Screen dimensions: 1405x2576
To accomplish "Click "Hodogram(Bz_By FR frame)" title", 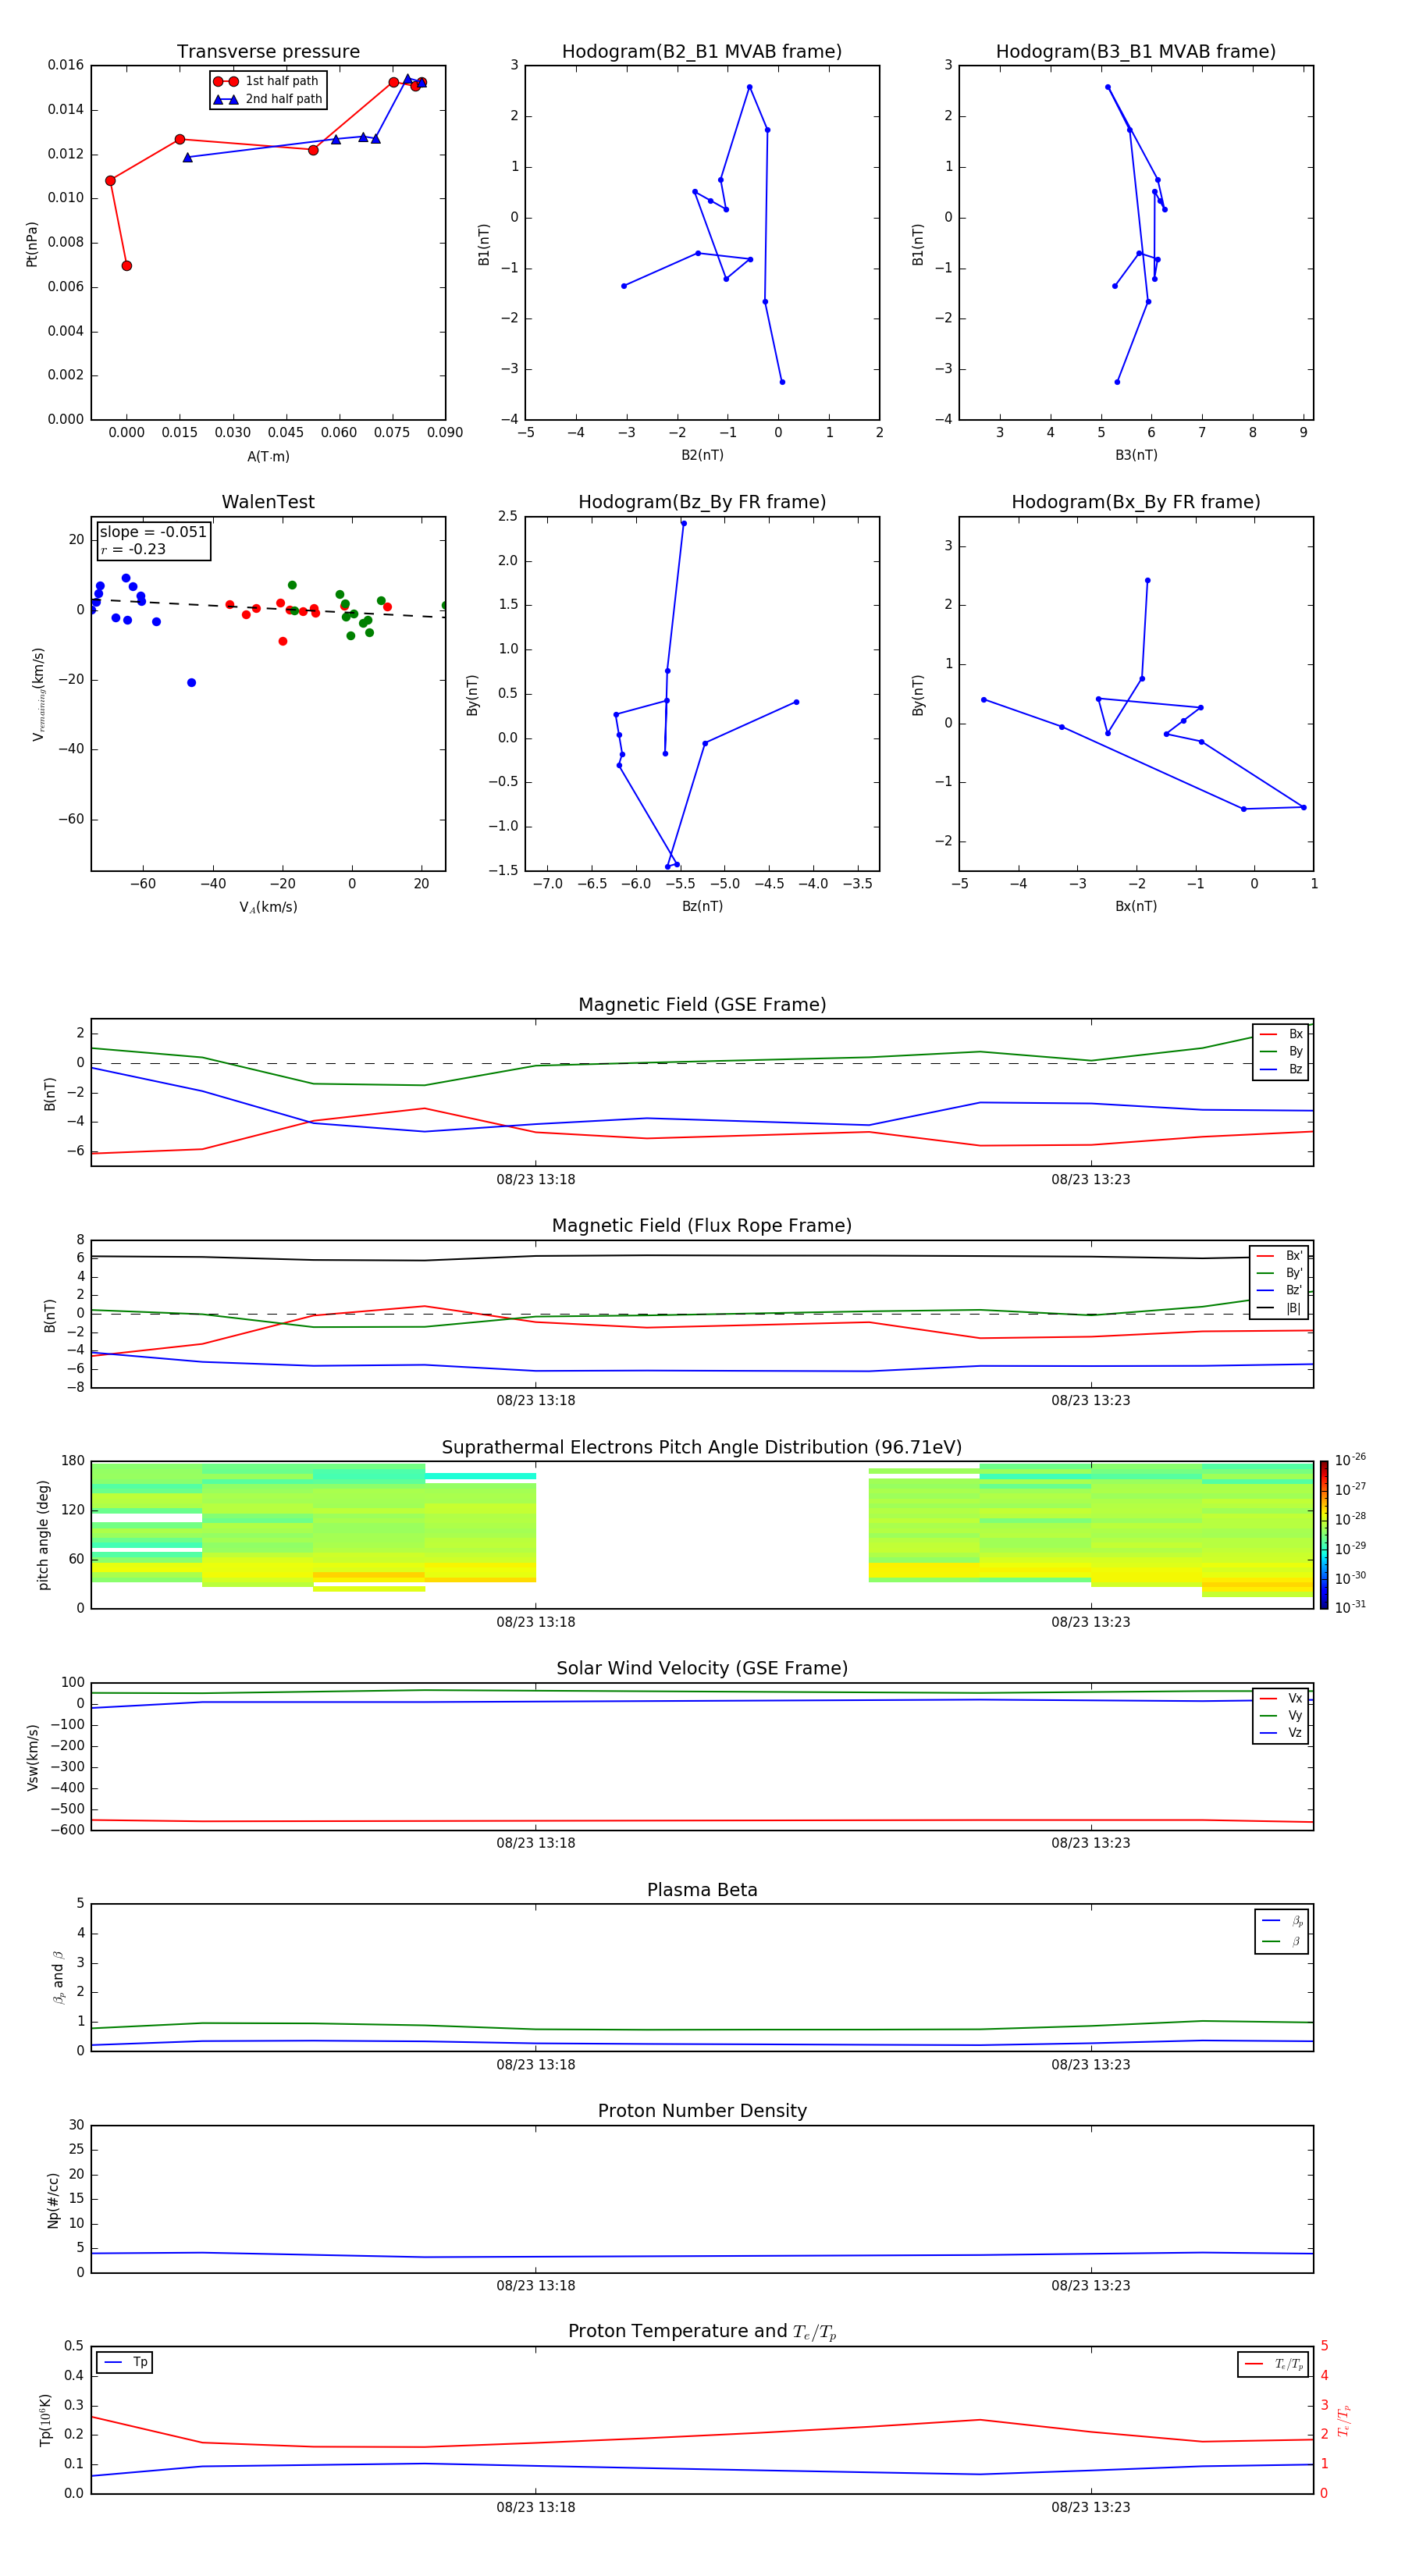I will (702, 502).
